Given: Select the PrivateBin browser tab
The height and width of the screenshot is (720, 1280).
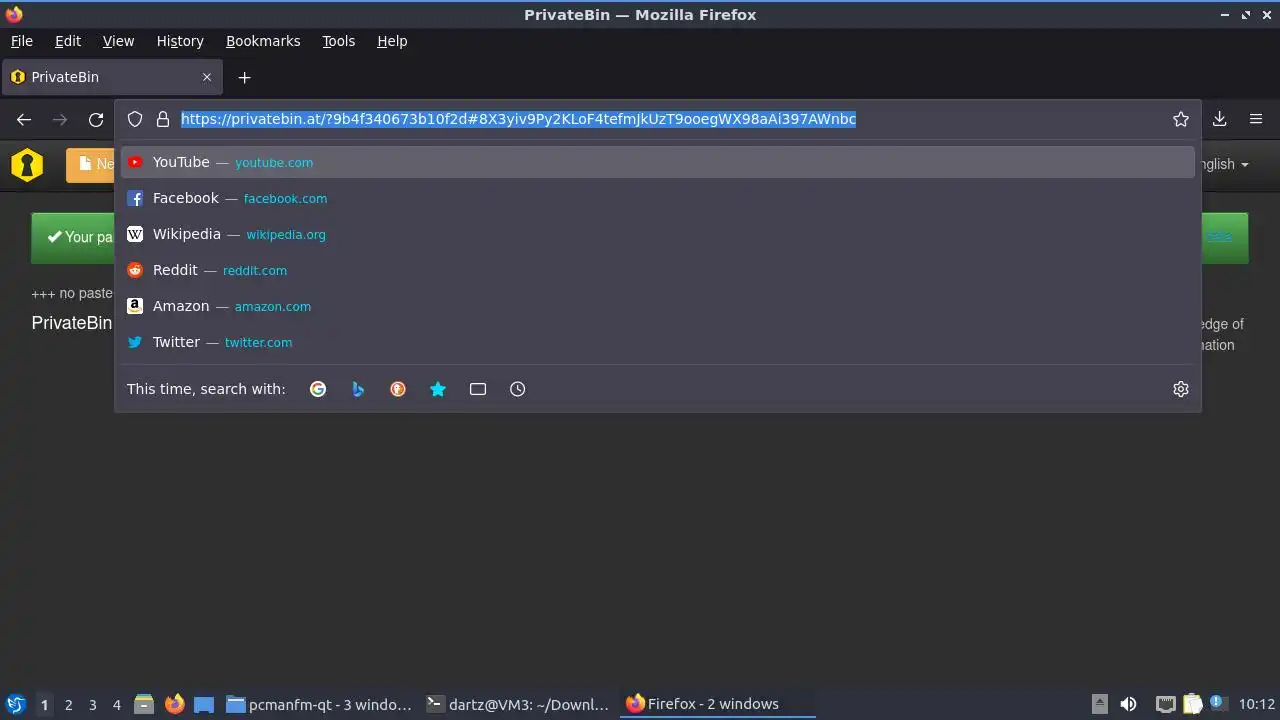Looking at the screenshot, I should coord(112,77).
